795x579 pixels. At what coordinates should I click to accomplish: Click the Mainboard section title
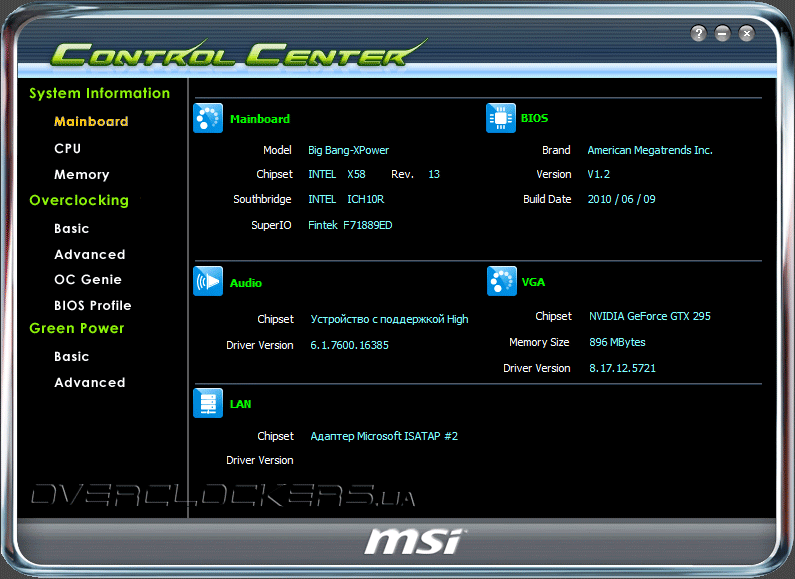point(260,119)
